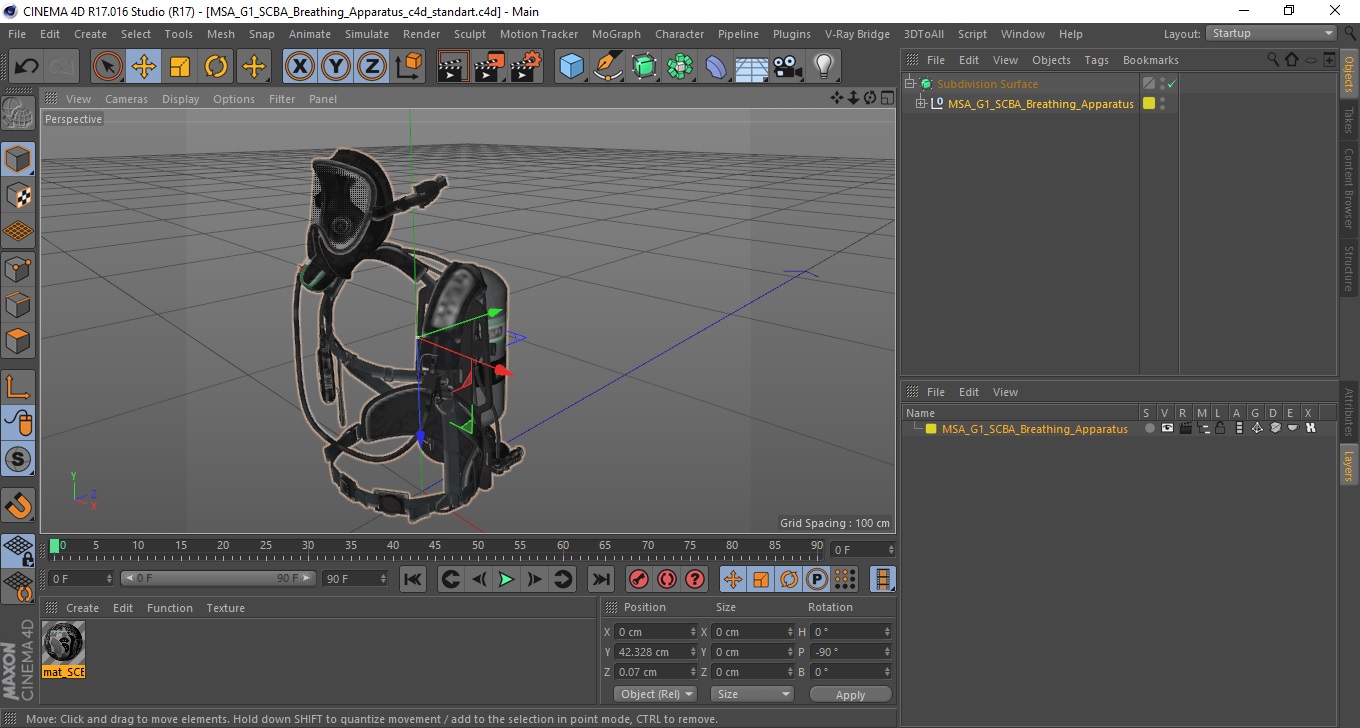Expand the MSA_G1_SCBA_Breathing_Apparatus object tree
1360x728 pixels.
(x=921, y=103)
